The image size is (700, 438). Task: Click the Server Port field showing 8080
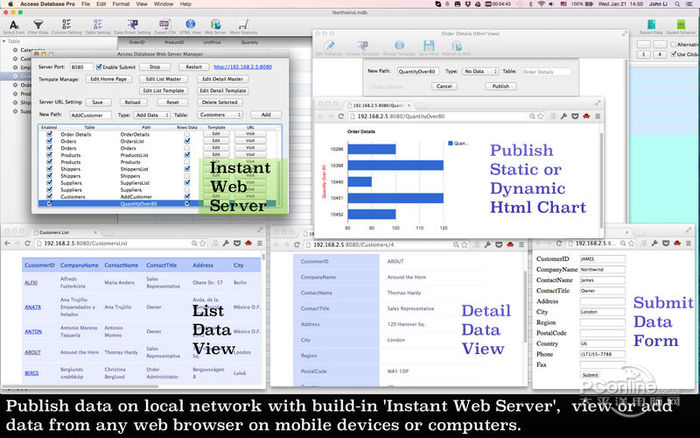81,67
